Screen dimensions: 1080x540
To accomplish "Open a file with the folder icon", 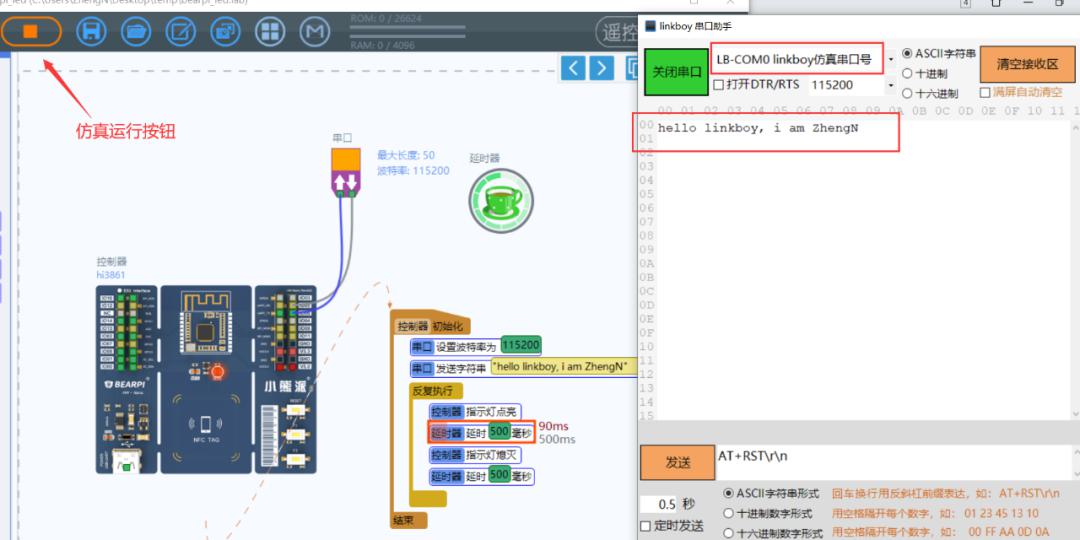I will (x=136, y=32).
